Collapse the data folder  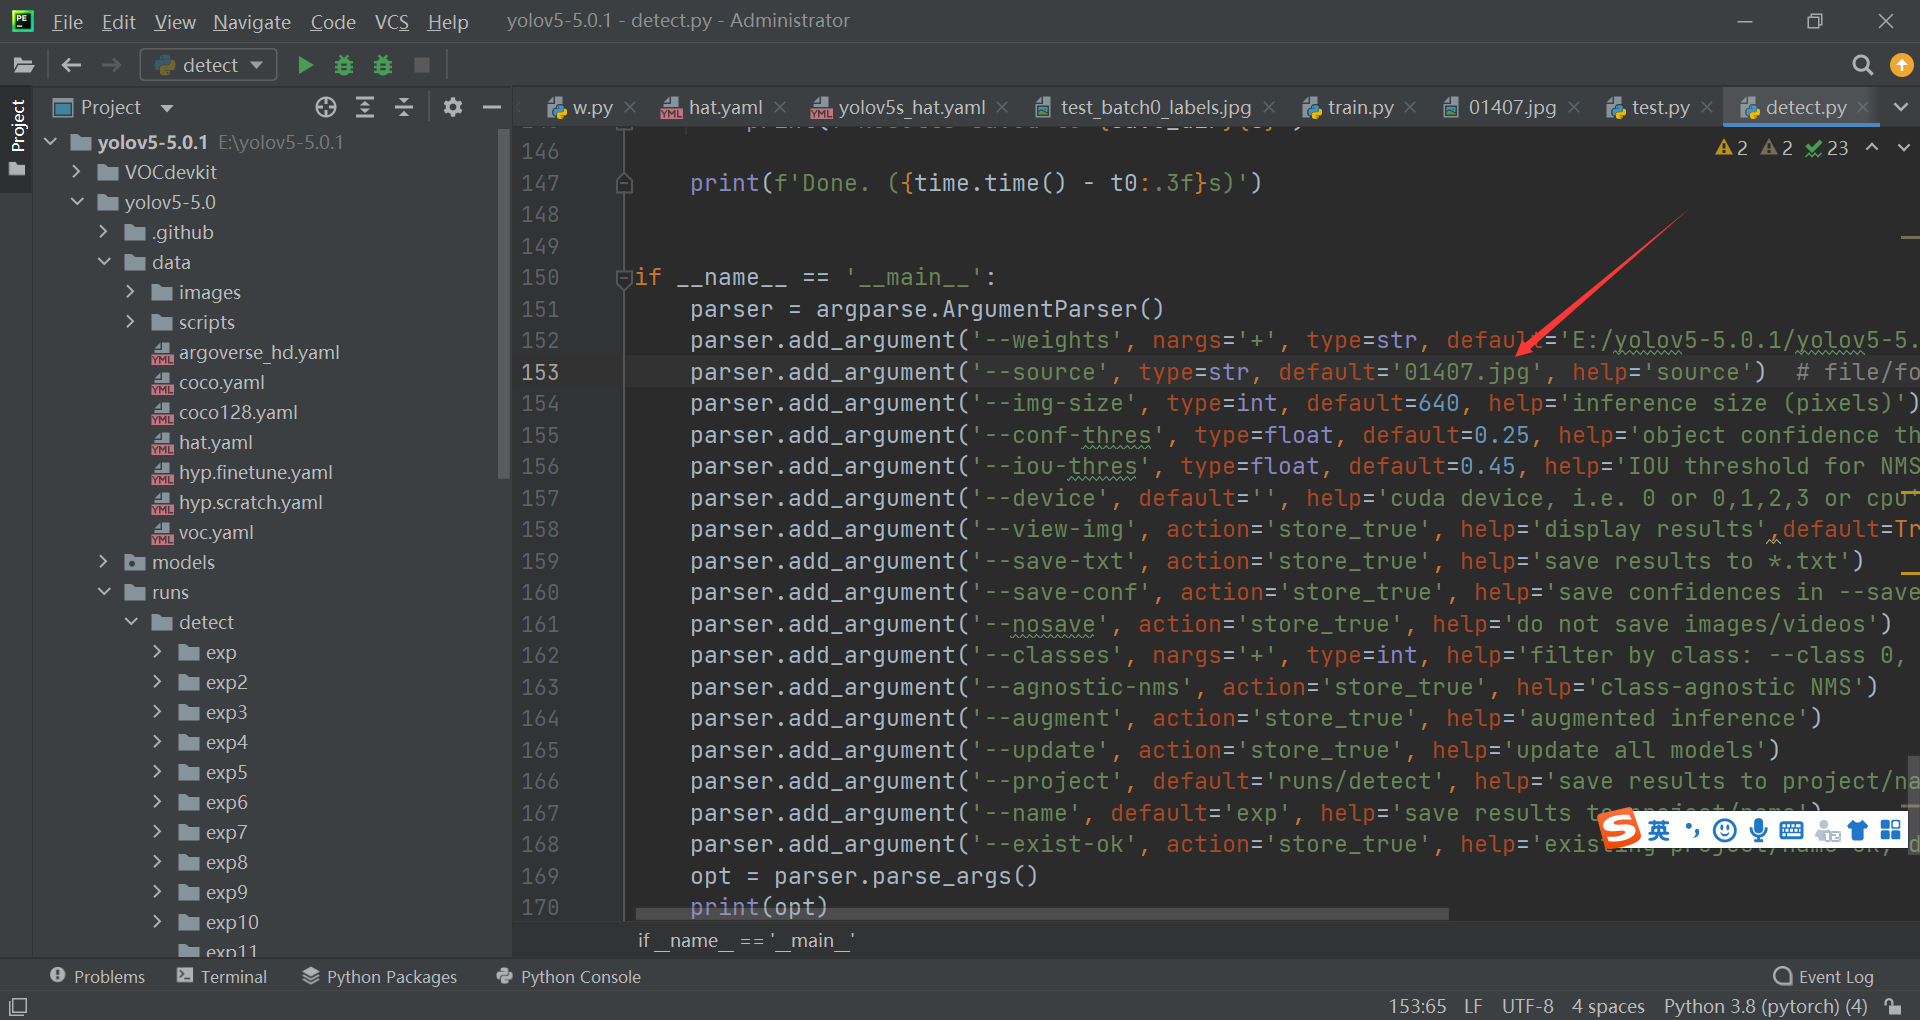tap(104, 262)
